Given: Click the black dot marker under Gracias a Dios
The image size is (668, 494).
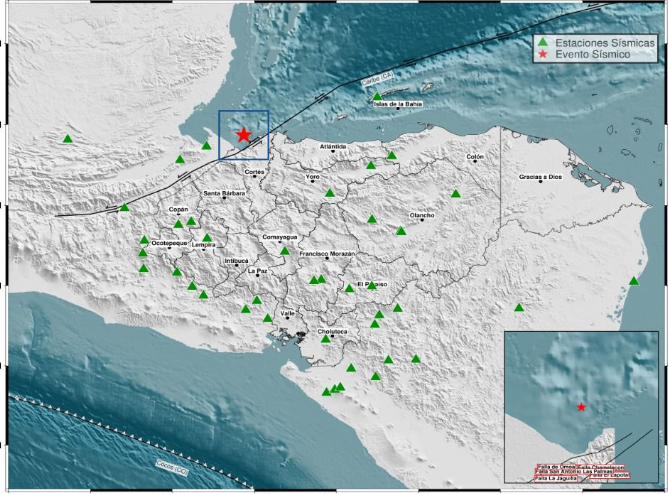Looking at the screenshot, I should 541,182.
